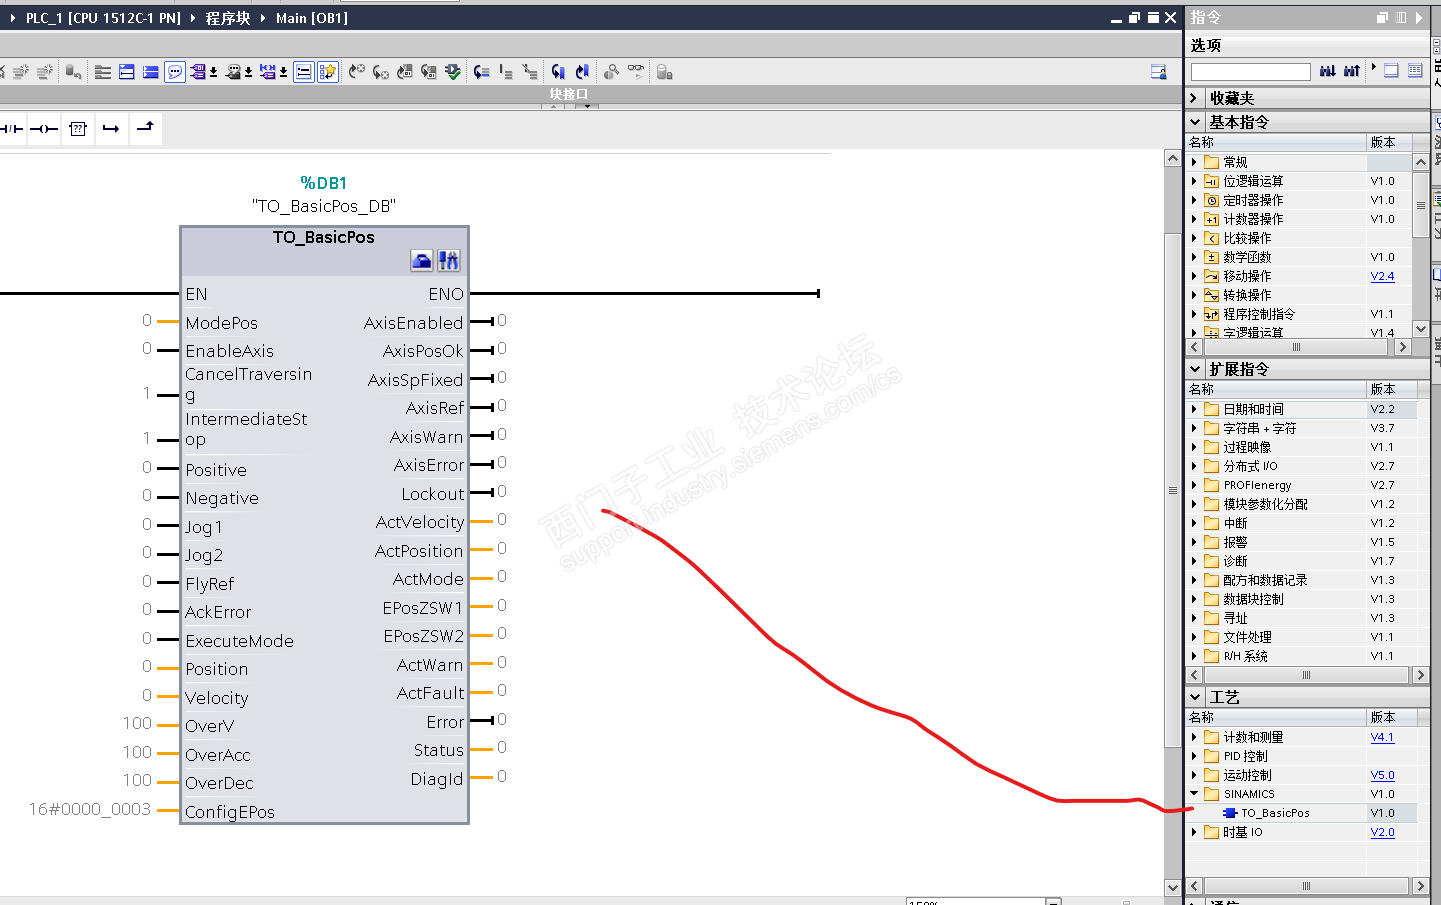Click the editor vertical scrollbar down arrow

click(1173, 887)
